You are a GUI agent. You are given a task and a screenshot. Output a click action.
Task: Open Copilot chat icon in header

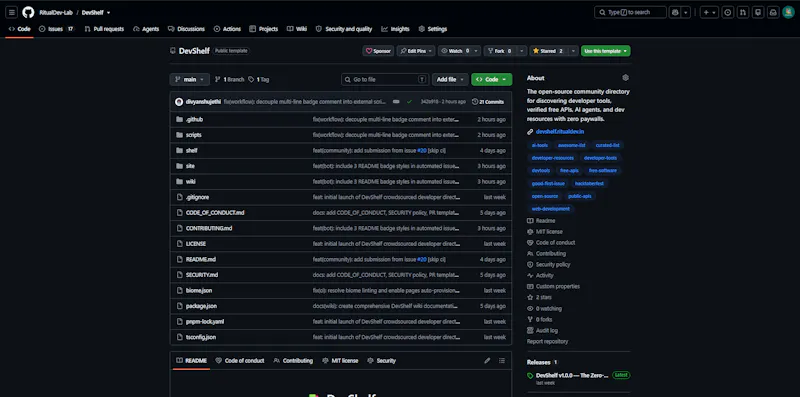coord(676,12)
